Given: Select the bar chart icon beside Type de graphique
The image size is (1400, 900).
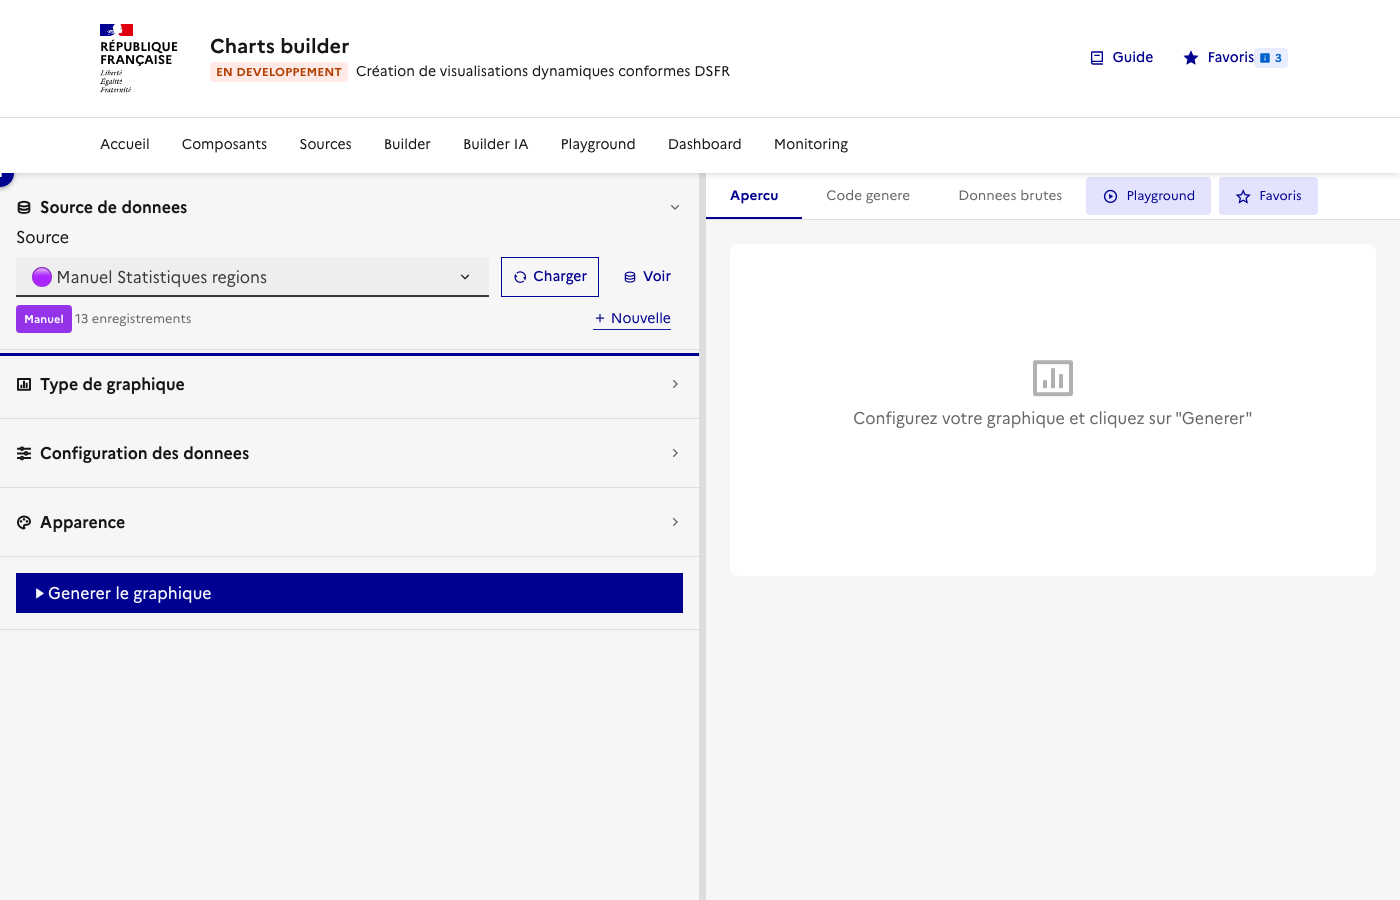Looking at the screenshot, I should [22, 384].
